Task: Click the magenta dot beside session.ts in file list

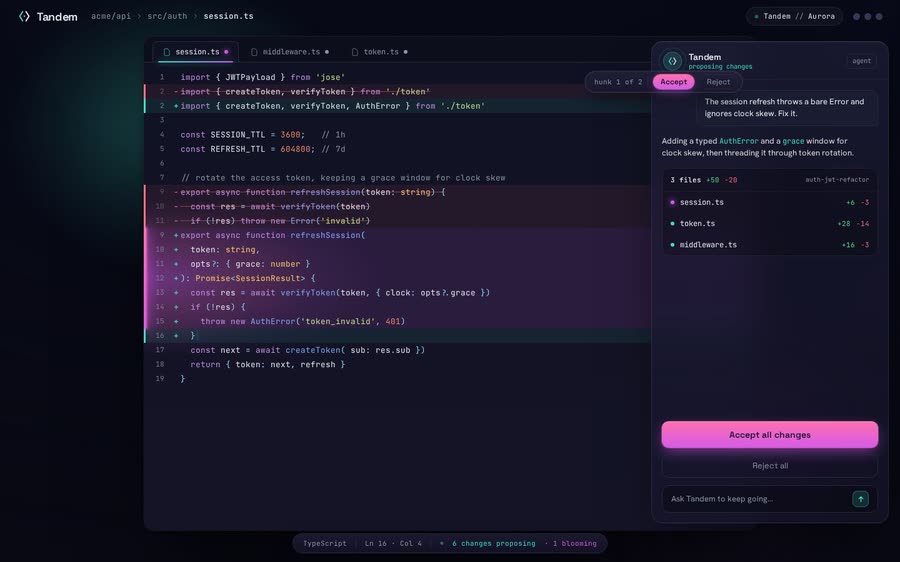Action: 672,202
